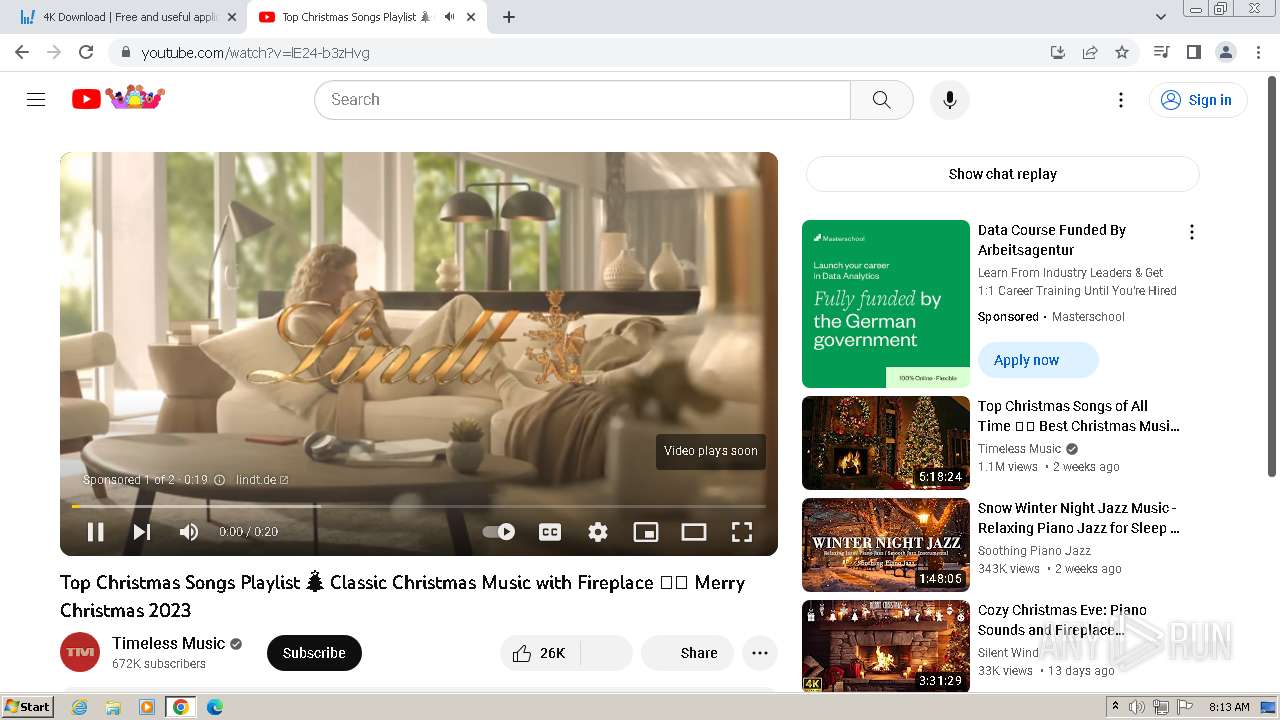Skip to next video
1280x720 pixels.
click(x=142, y=532)
